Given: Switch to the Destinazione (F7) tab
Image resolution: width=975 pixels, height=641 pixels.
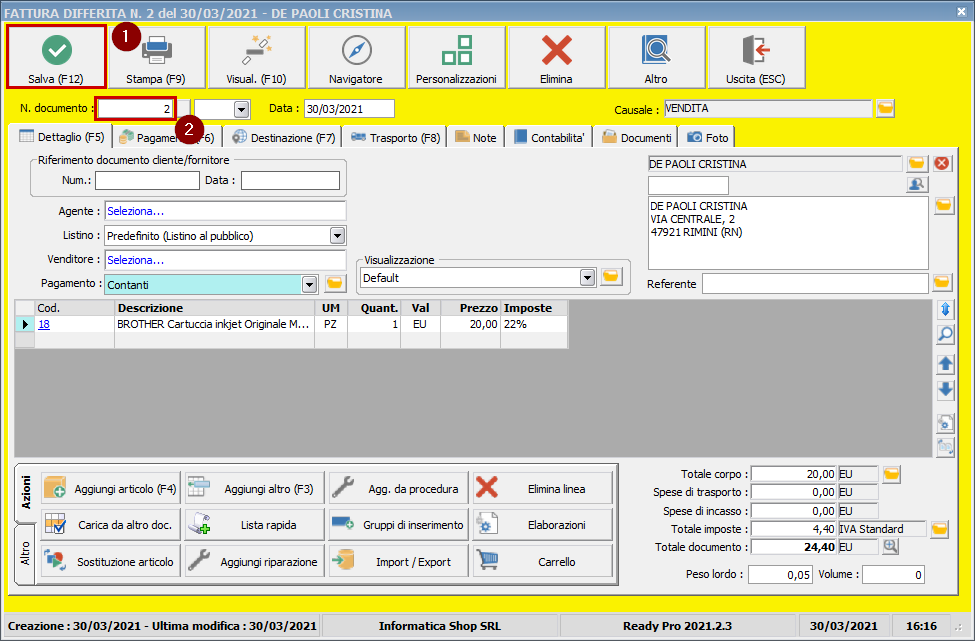Looking at the screenshot, I should [284, 137].
